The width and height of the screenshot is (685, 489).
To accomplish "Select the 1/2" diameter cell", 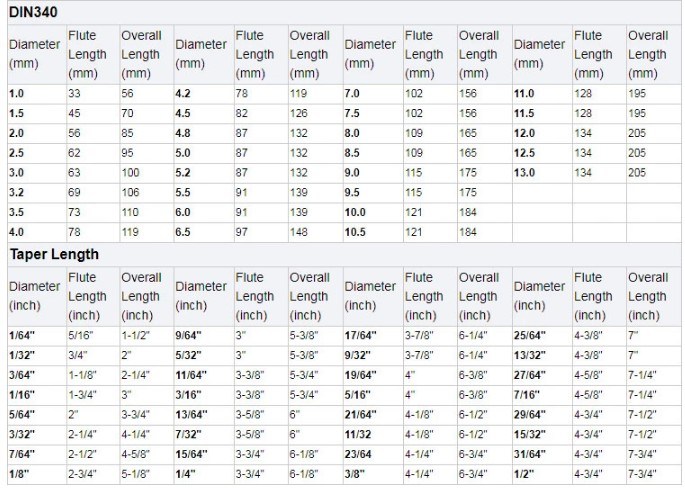I will [522, 473].
